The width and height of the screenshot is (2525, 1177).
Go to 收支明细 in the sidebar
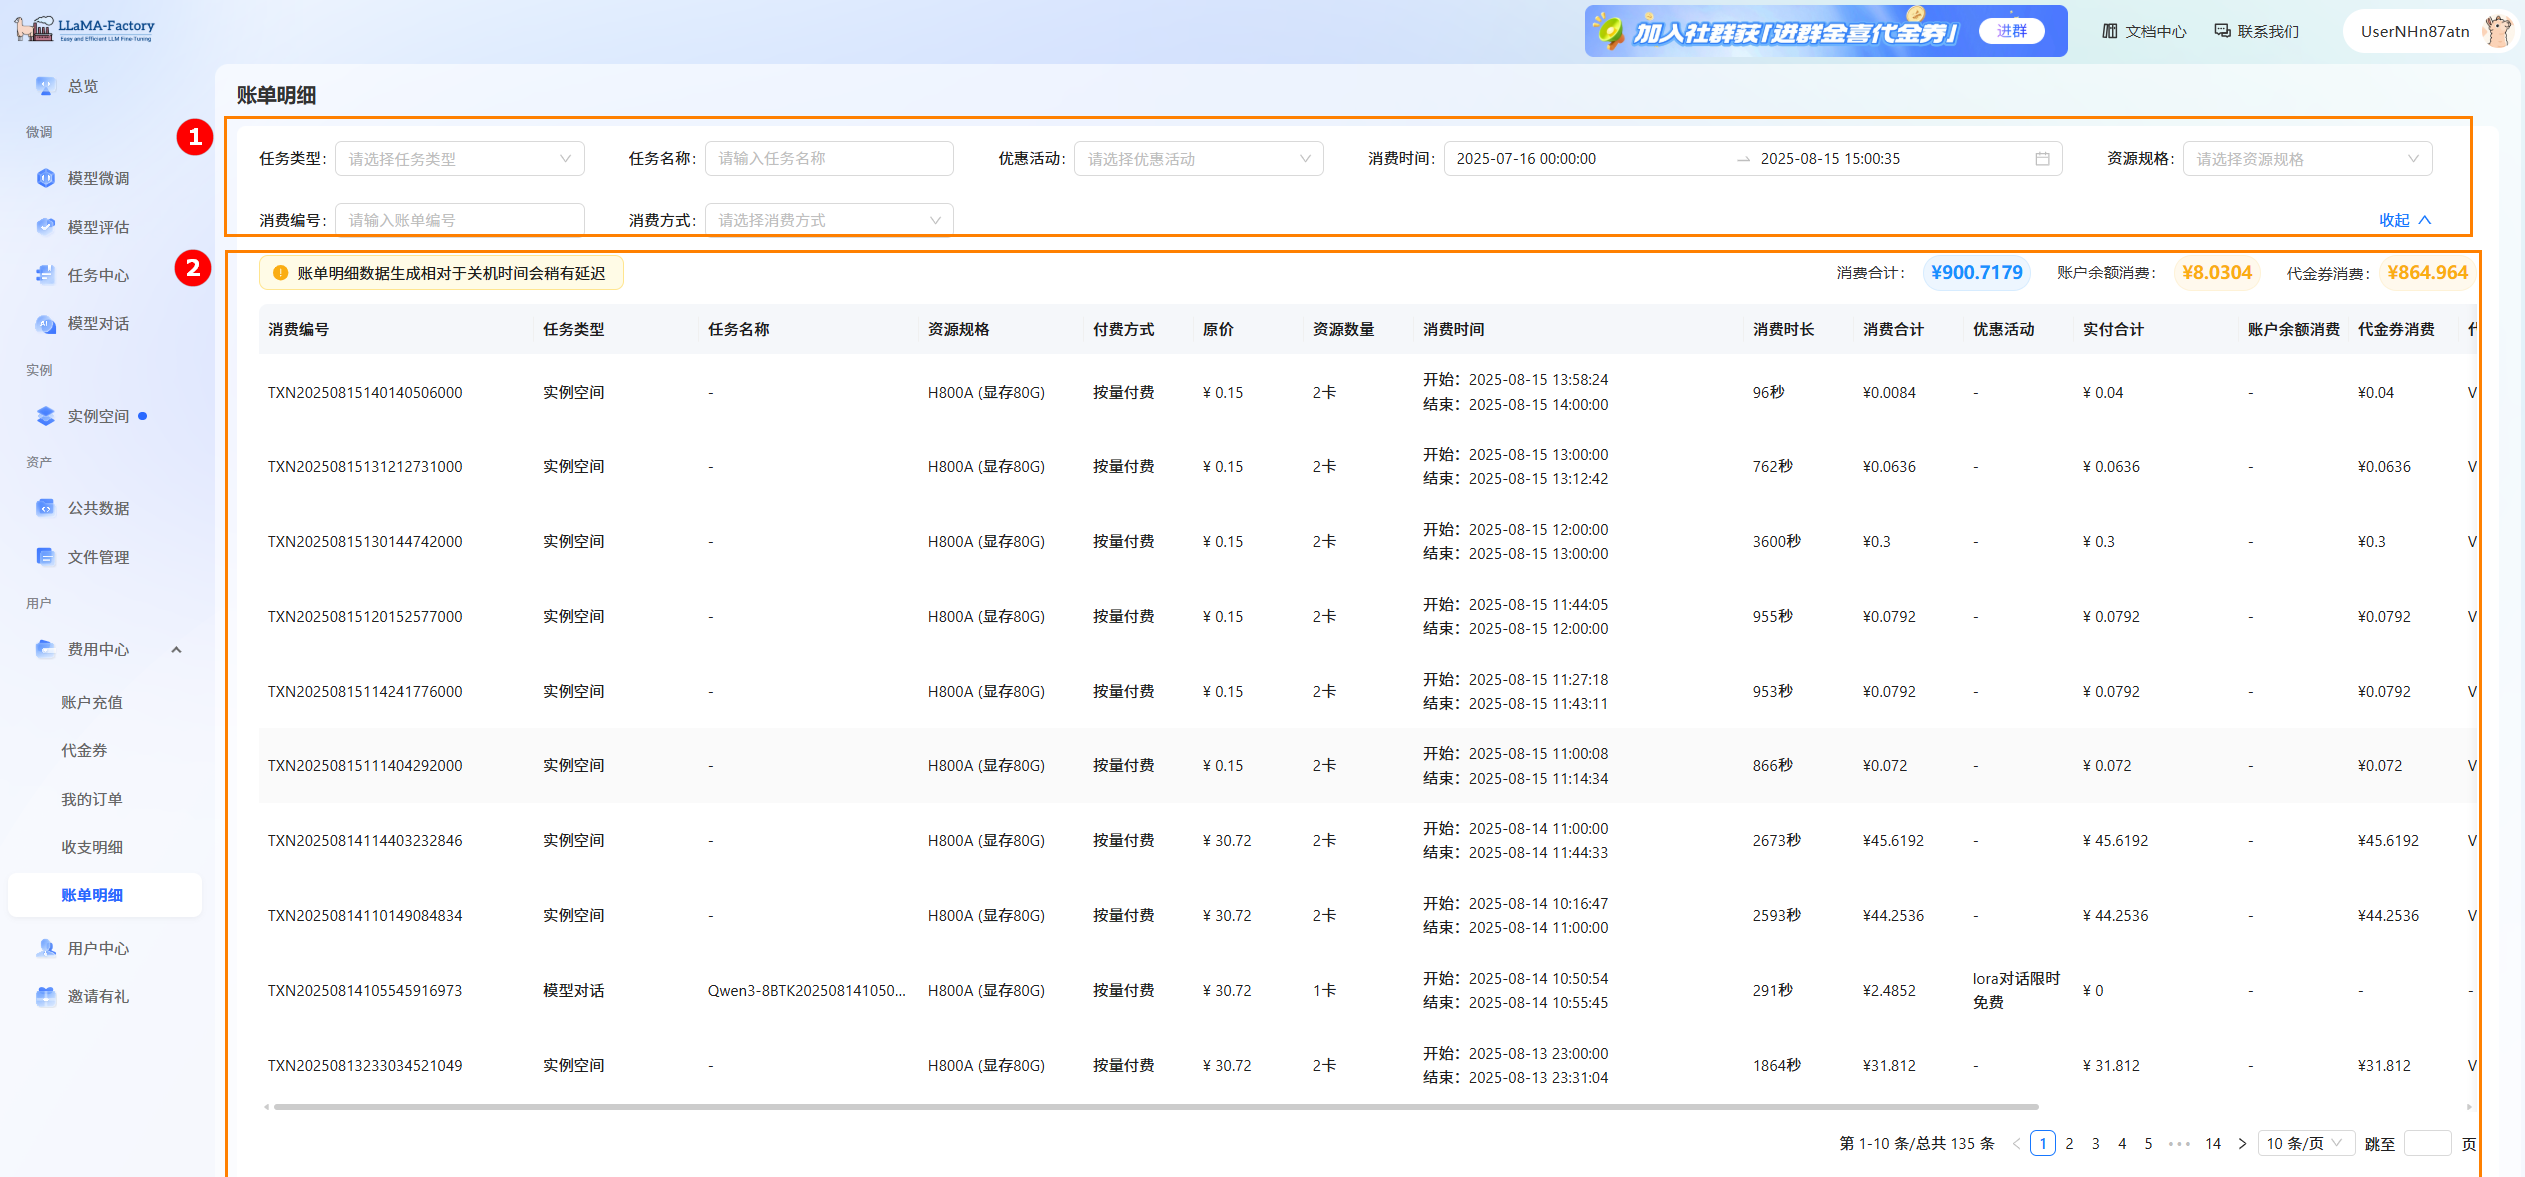point(92,847)
